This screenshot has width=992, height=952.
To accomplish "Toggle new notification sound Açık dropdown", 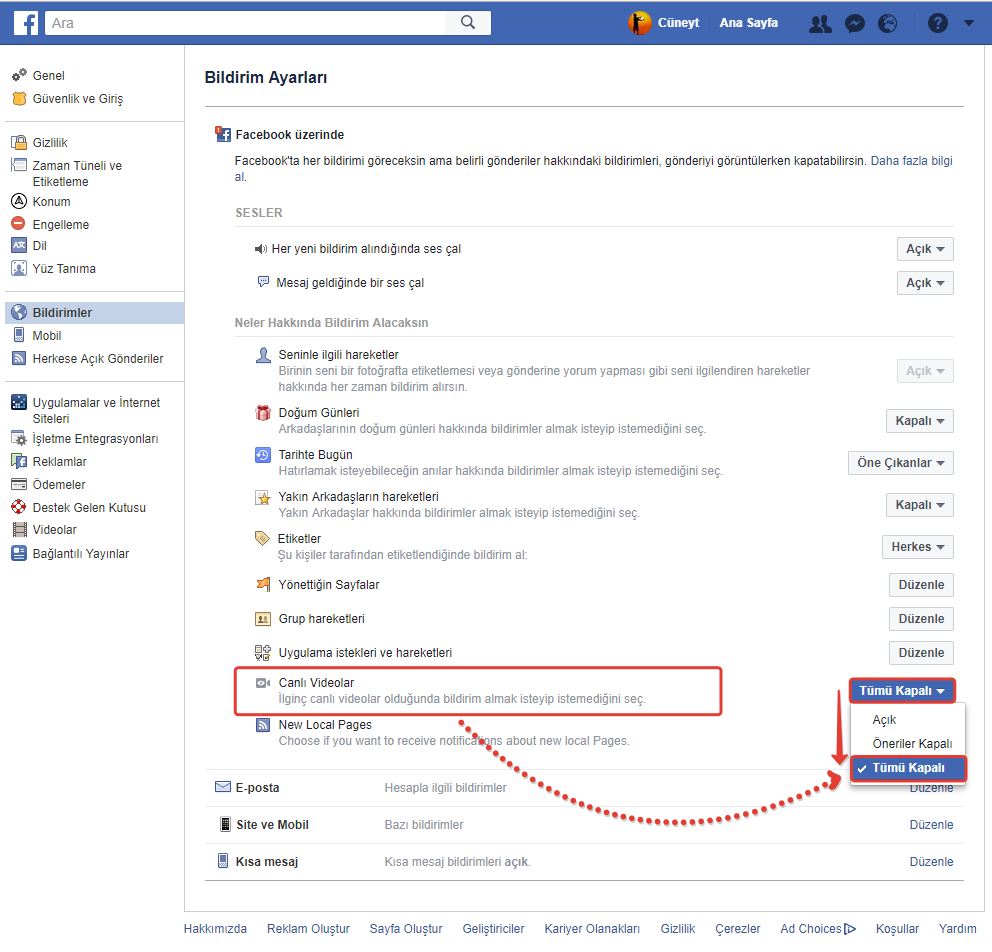I will point(925,249).
